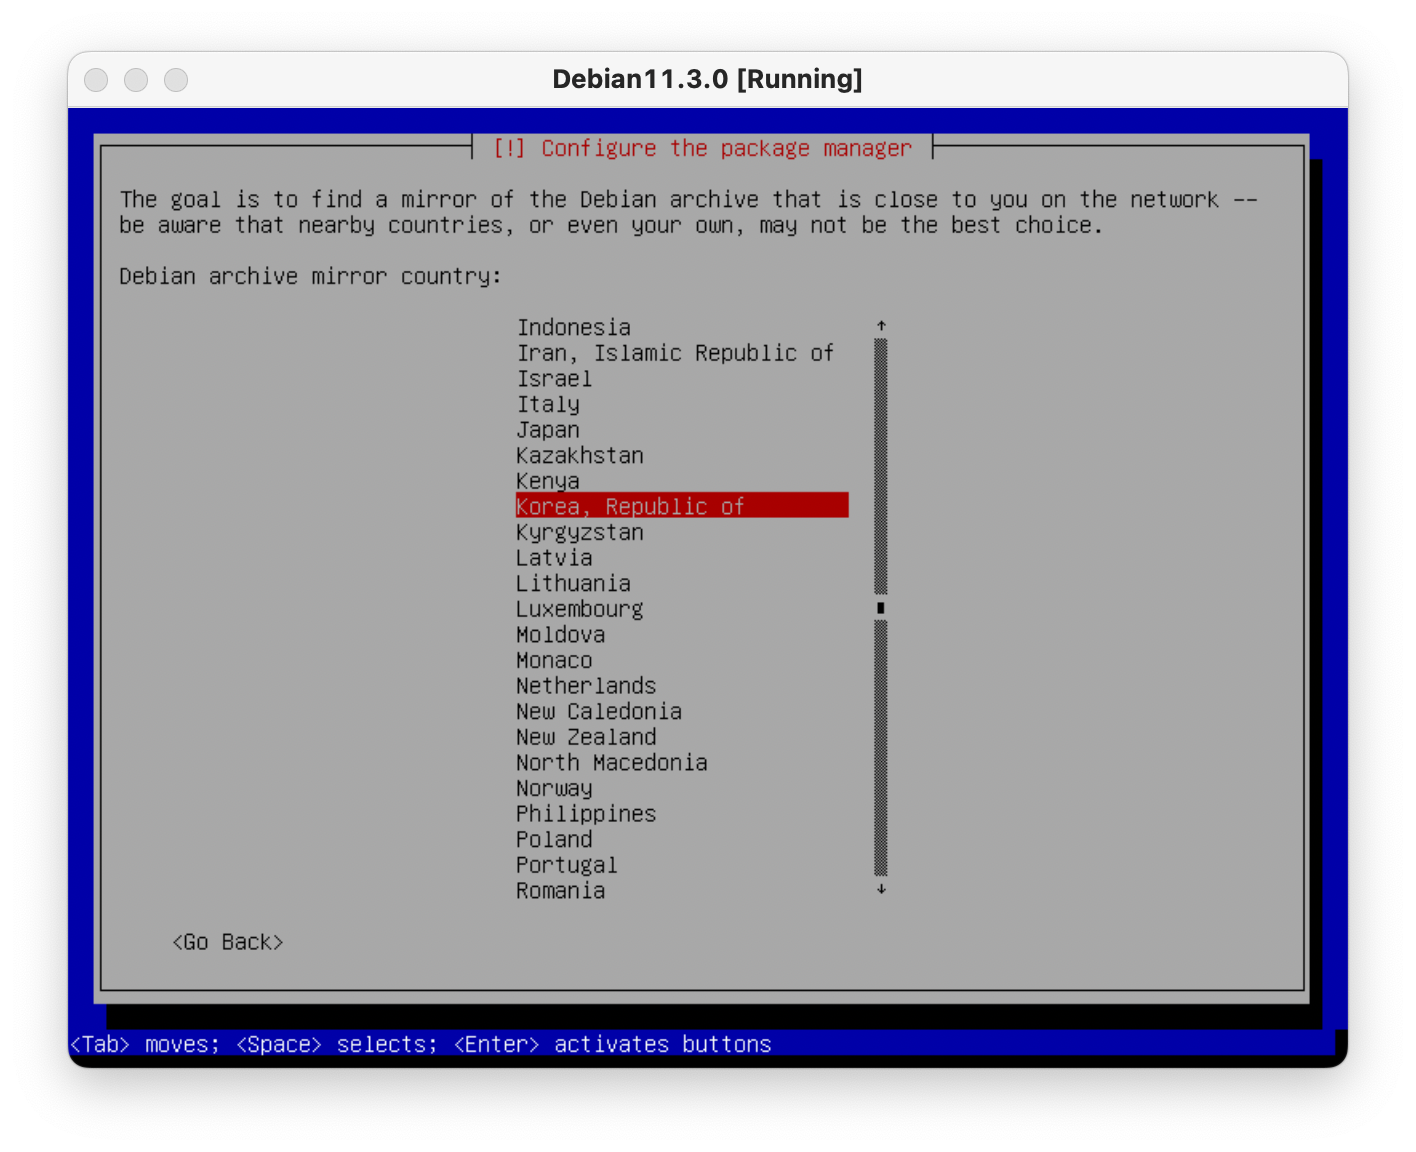Select Korea, Republic of in list

click(630, 506)
